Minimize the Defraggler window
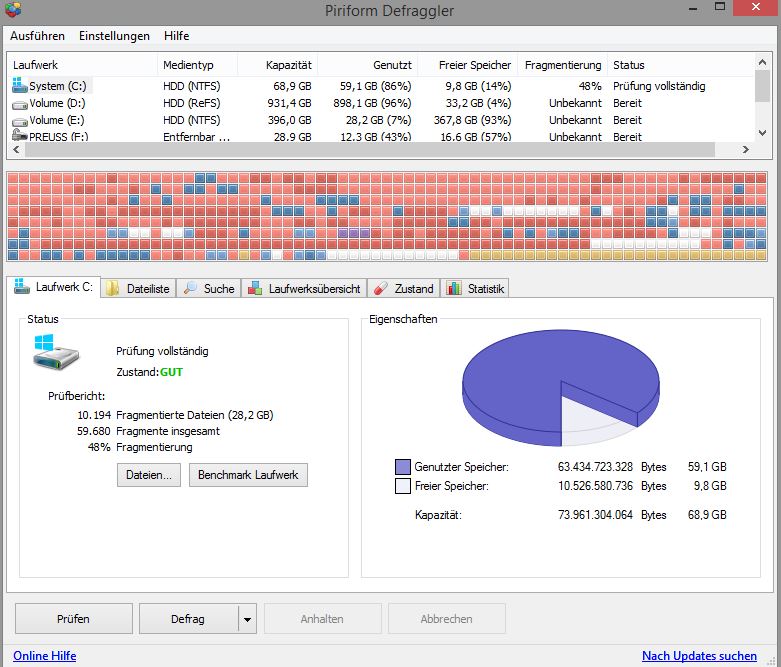 click(693, 8)
